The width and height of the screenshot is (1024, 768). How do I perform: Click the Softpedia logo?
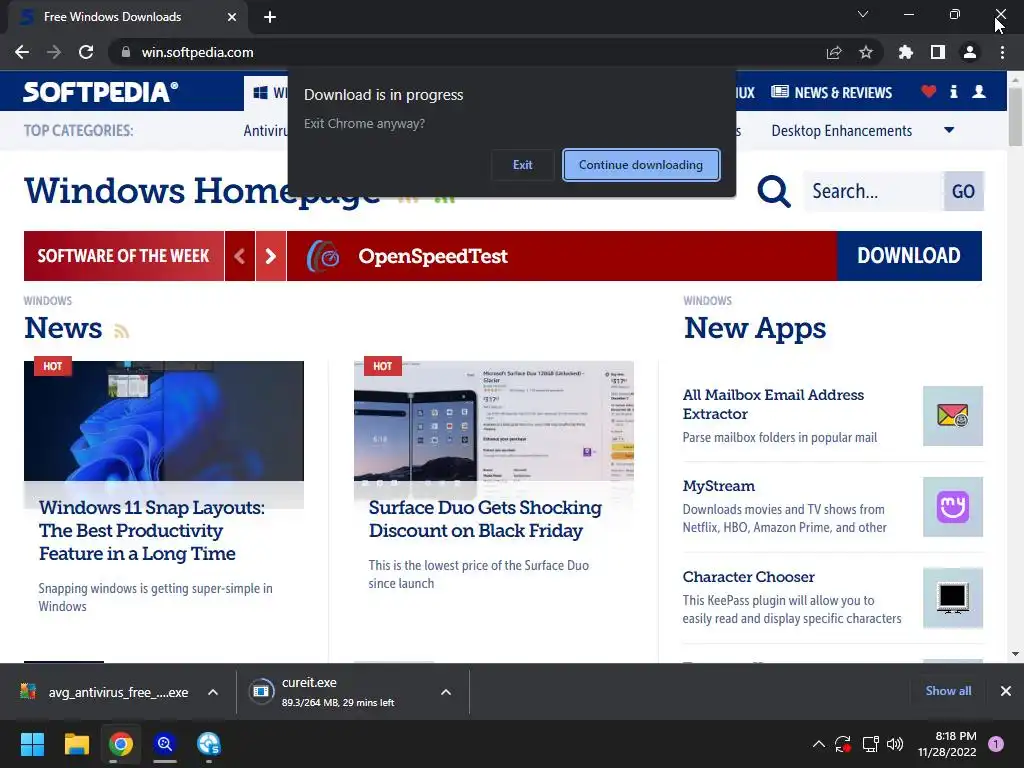(x=101, y=92)
